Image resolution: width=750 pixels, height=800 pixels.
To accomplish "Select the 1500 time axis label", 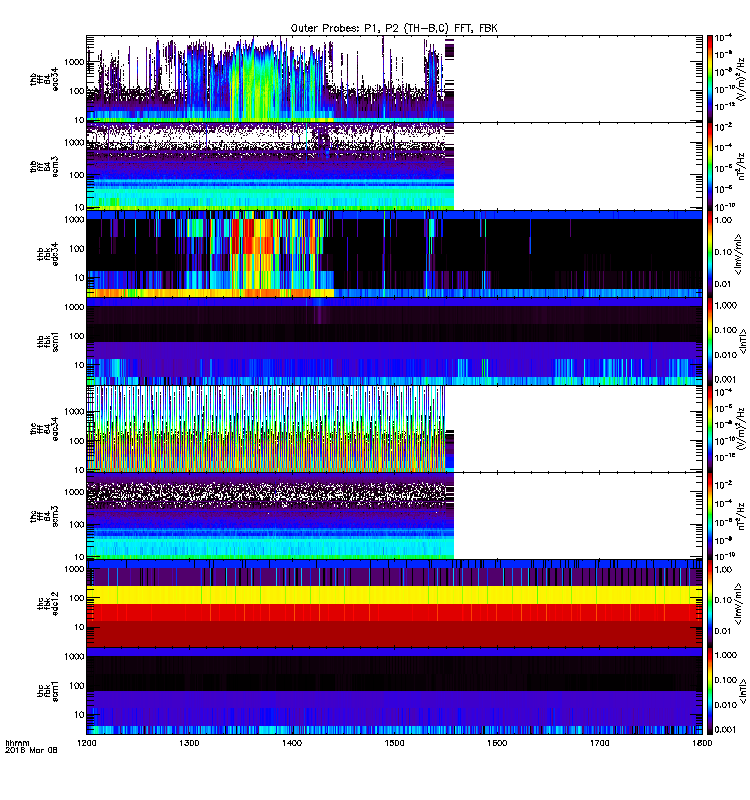I will point(394,743).
